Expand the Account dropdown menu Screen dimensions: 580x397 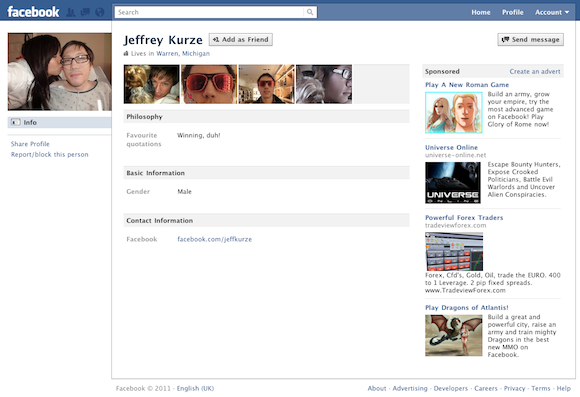tap(552, 13)
